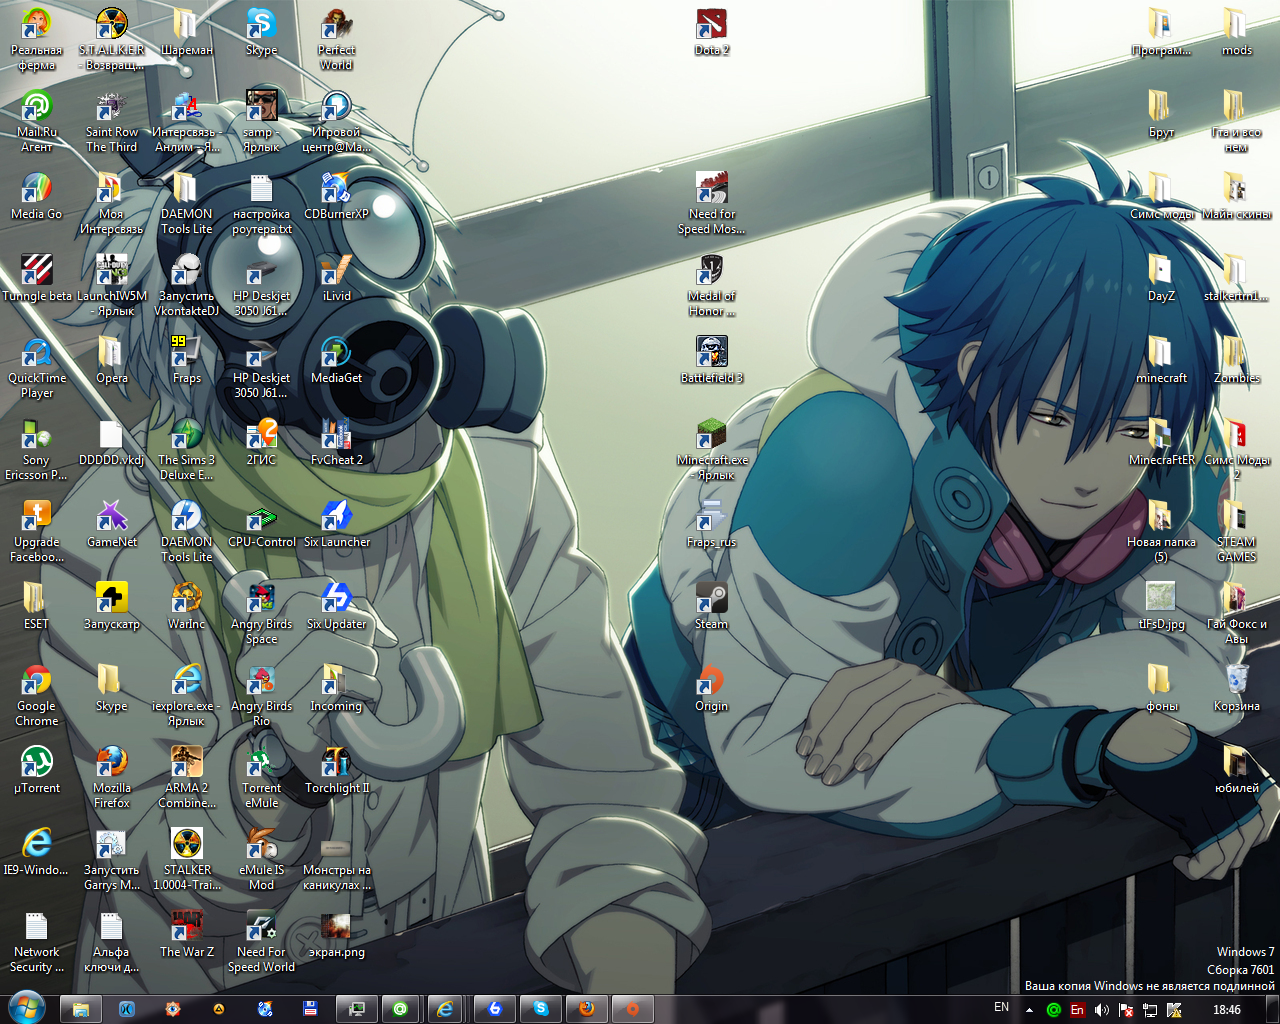Image resolution: width=1280 pixels, height=1024 pixels.
Task: Select the Origin desktop shortcut
Action: [x=711, y=687]
